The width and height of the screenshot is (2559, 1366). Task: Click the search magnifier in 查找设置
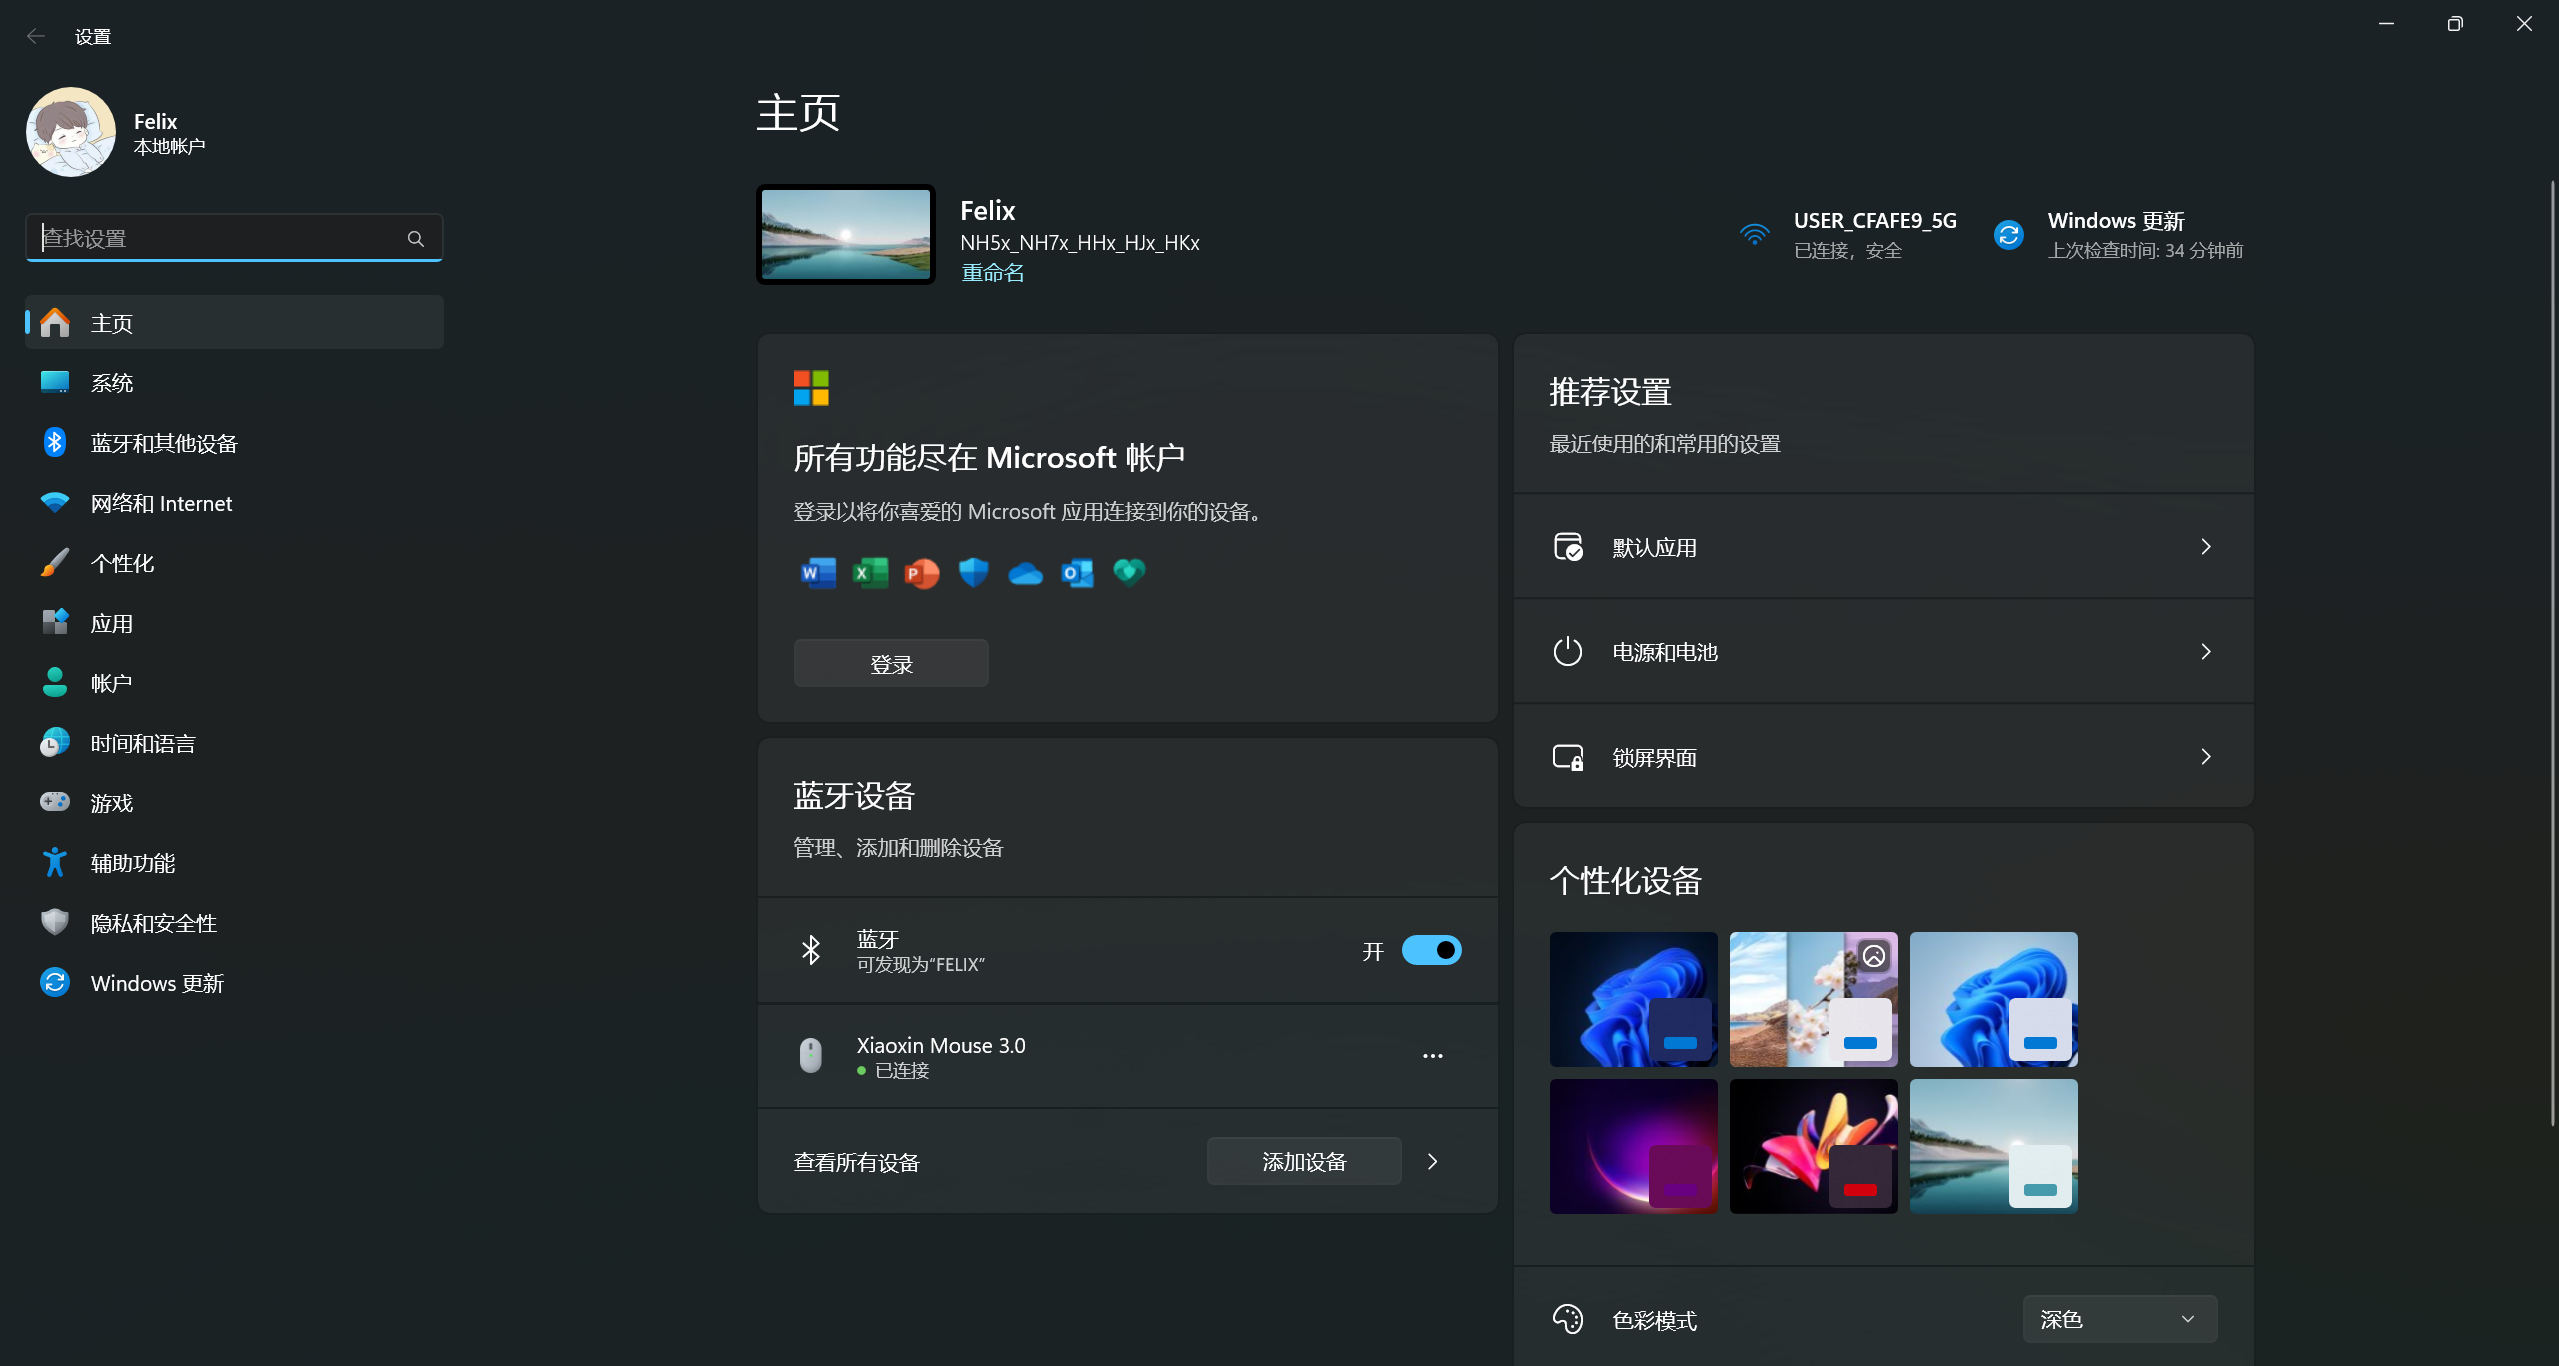(x=415, y=238)
